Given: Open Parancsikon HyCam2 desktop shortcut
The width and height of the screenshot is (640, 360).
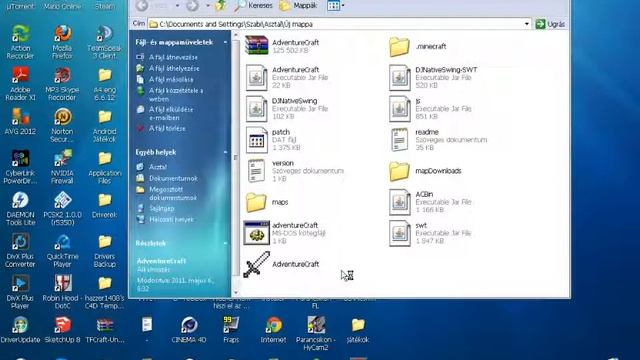Looking at the screenshot, I should [x=316, y=334].
